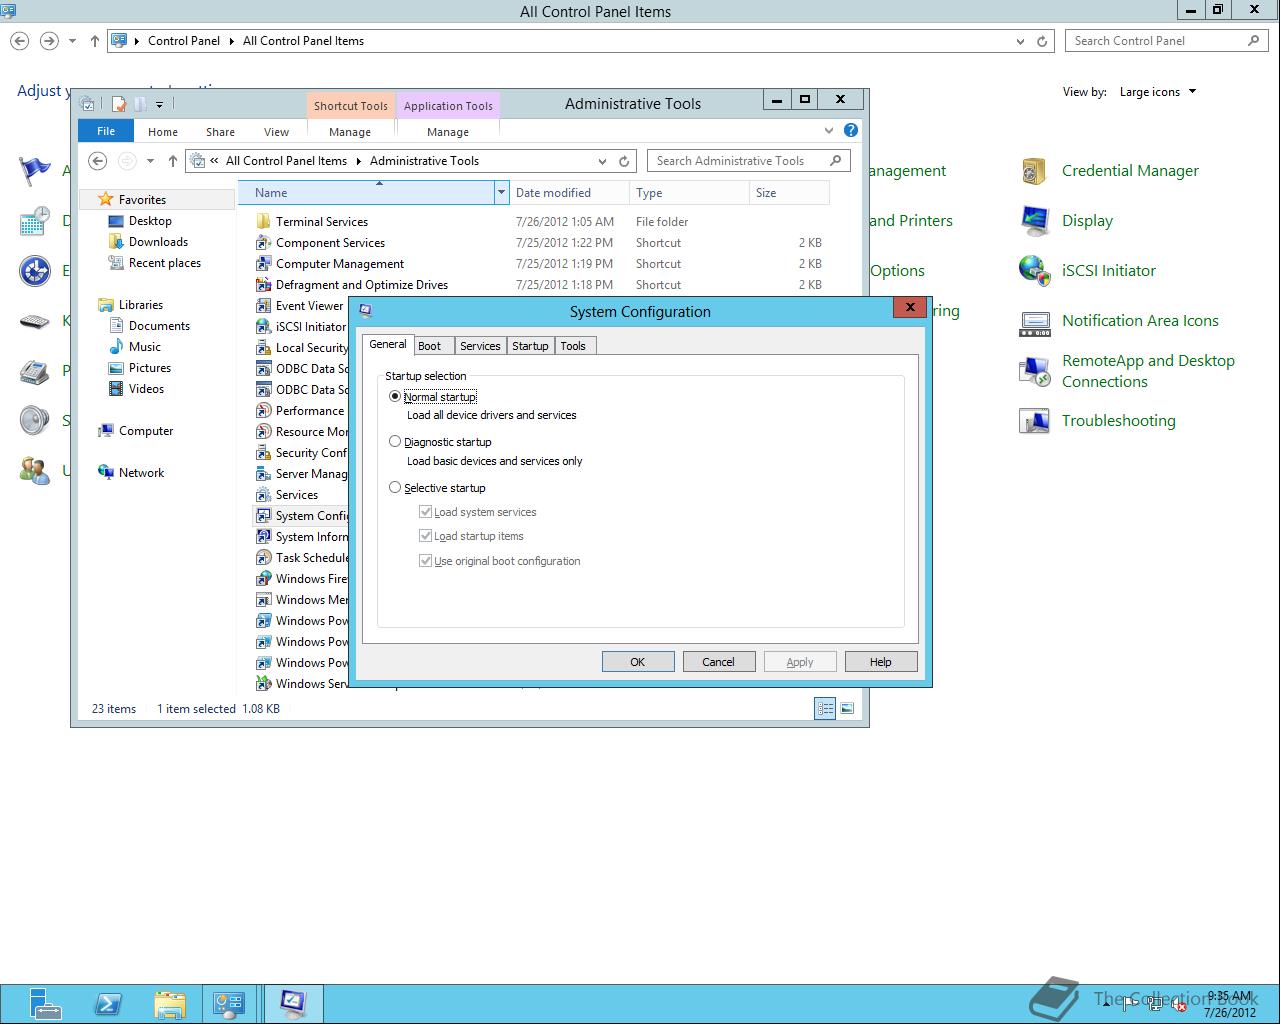Screen dimensions: 1280x1024
Task: Toggle Use original boot configuration checkbox
Action: pyautogui.click(x=426, y=561)
